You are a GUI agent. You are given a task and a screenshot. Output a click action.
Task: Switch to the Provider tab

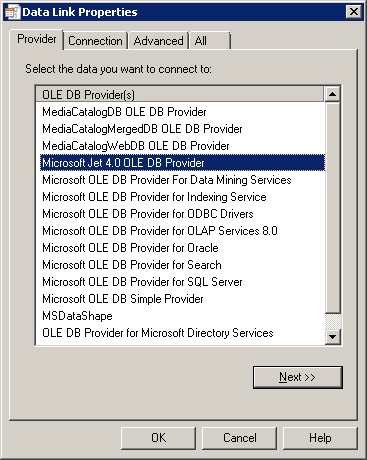(x=36, y=39)
